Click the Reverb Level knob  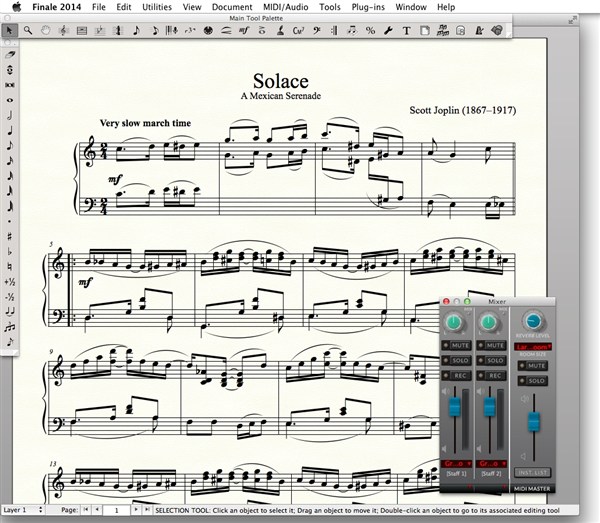[x=533, y=321]
